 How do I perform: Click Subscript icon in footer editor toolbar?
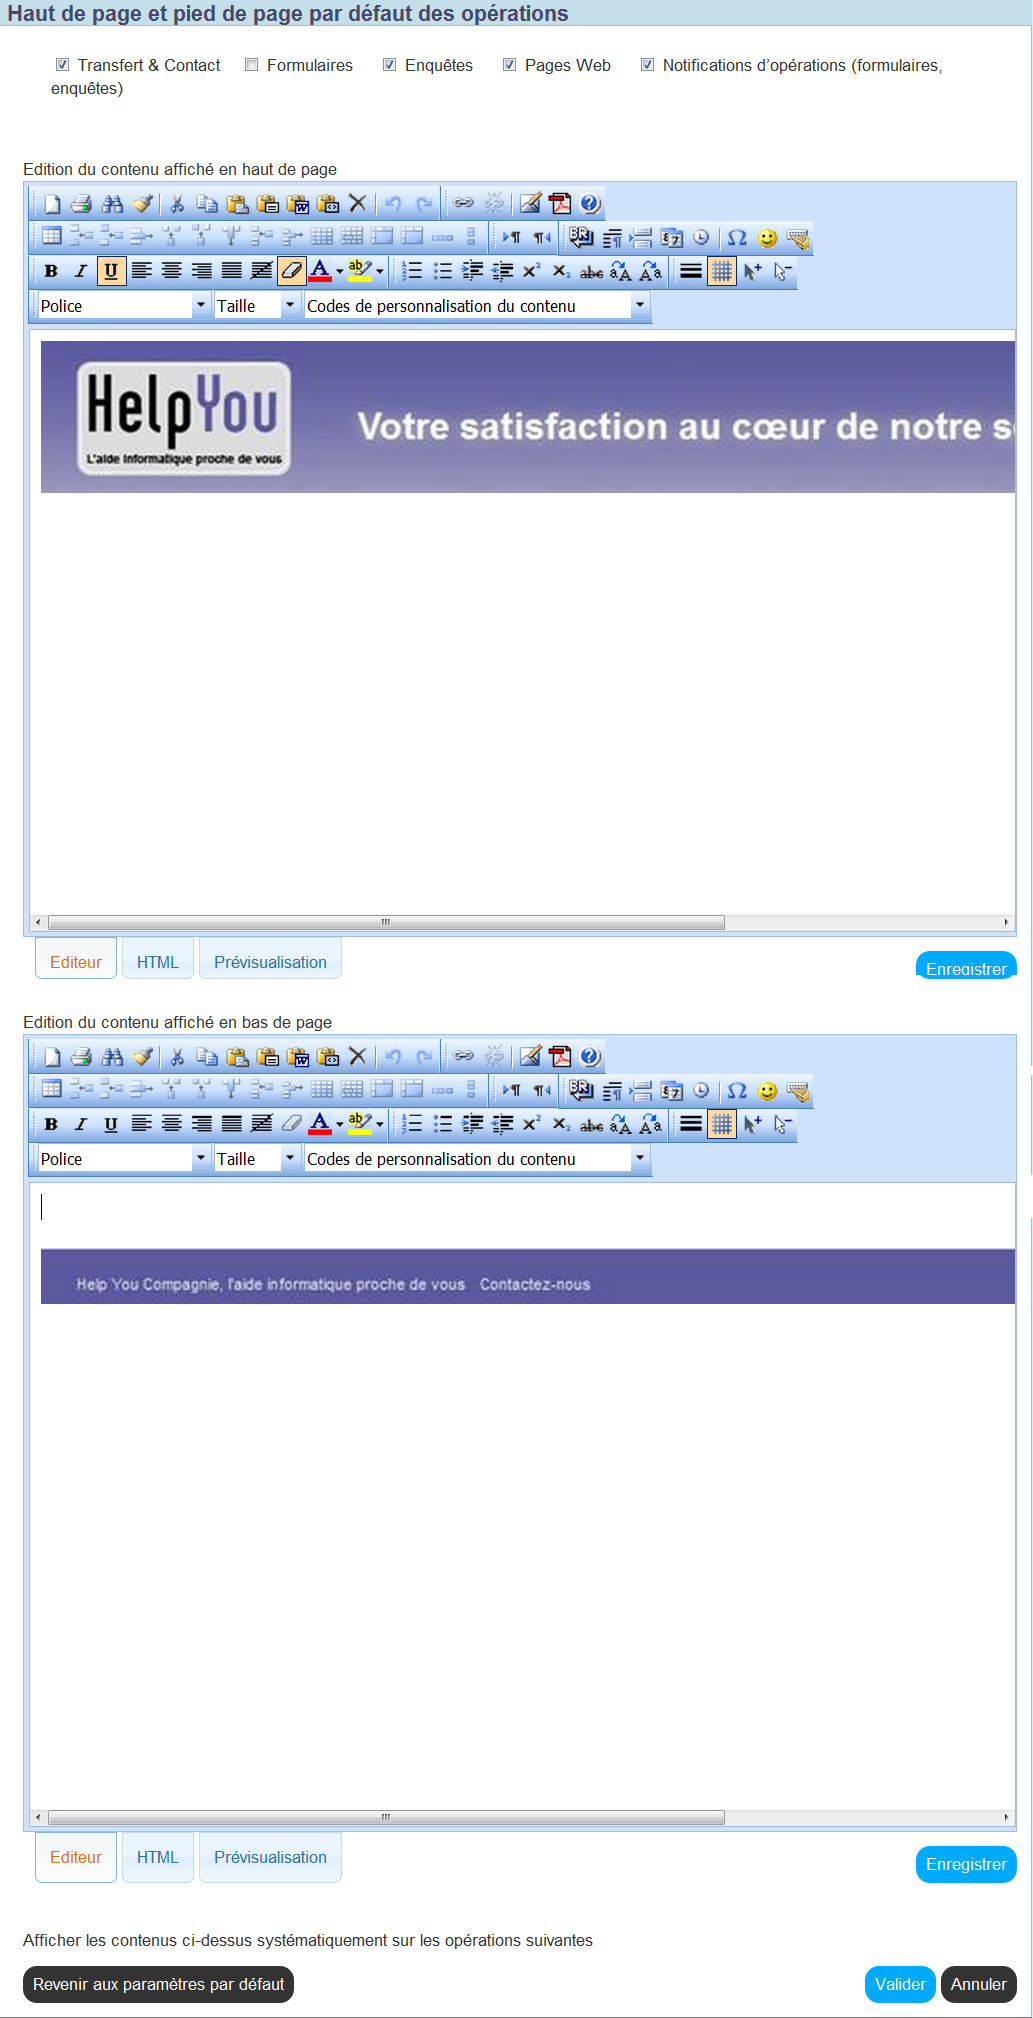tap(561, 1124)
